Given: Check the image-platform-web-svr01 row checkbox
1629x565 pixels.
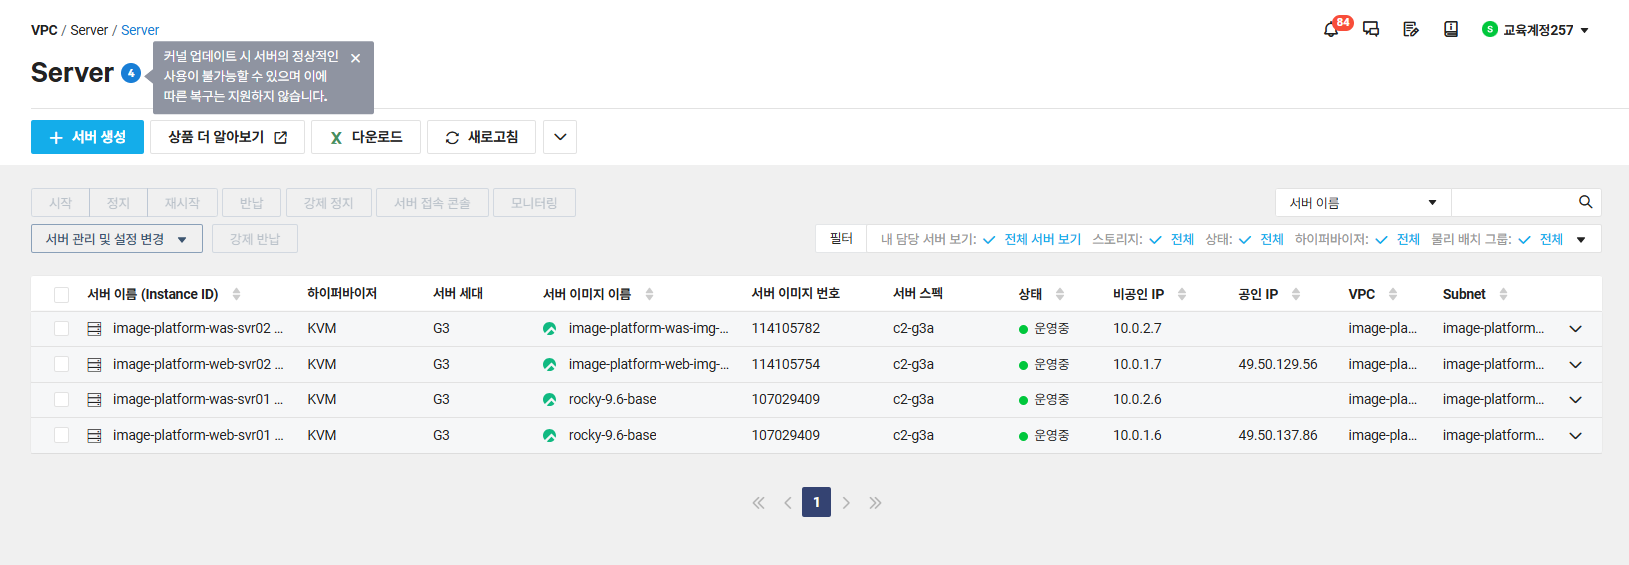Looking at the screenshot, I should pyautogui.click(x=62, y=436).
